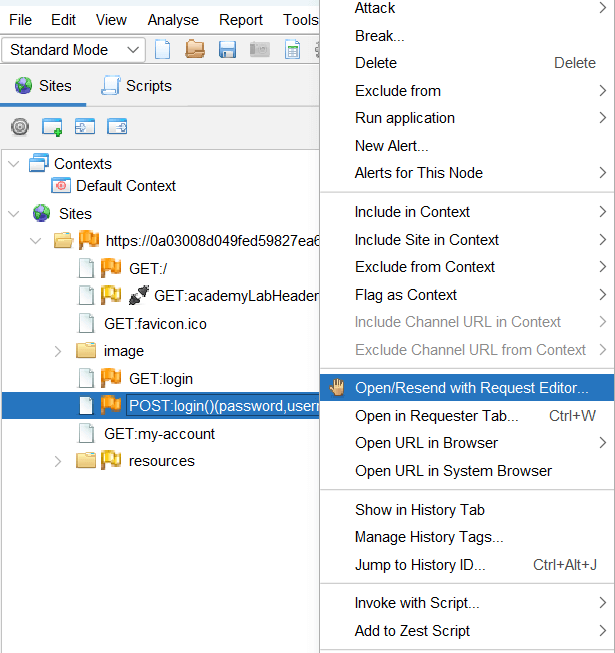615x653 pixels.
Task: Select Default Context in the tree
Action: pyautogui.click(x=126, y=185)
